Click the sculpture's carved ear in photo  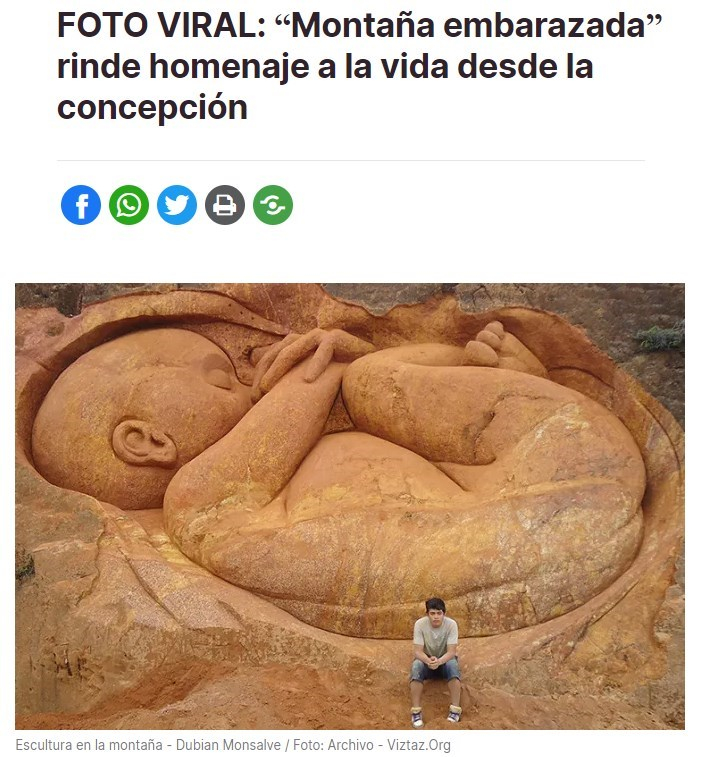[144, 443]
